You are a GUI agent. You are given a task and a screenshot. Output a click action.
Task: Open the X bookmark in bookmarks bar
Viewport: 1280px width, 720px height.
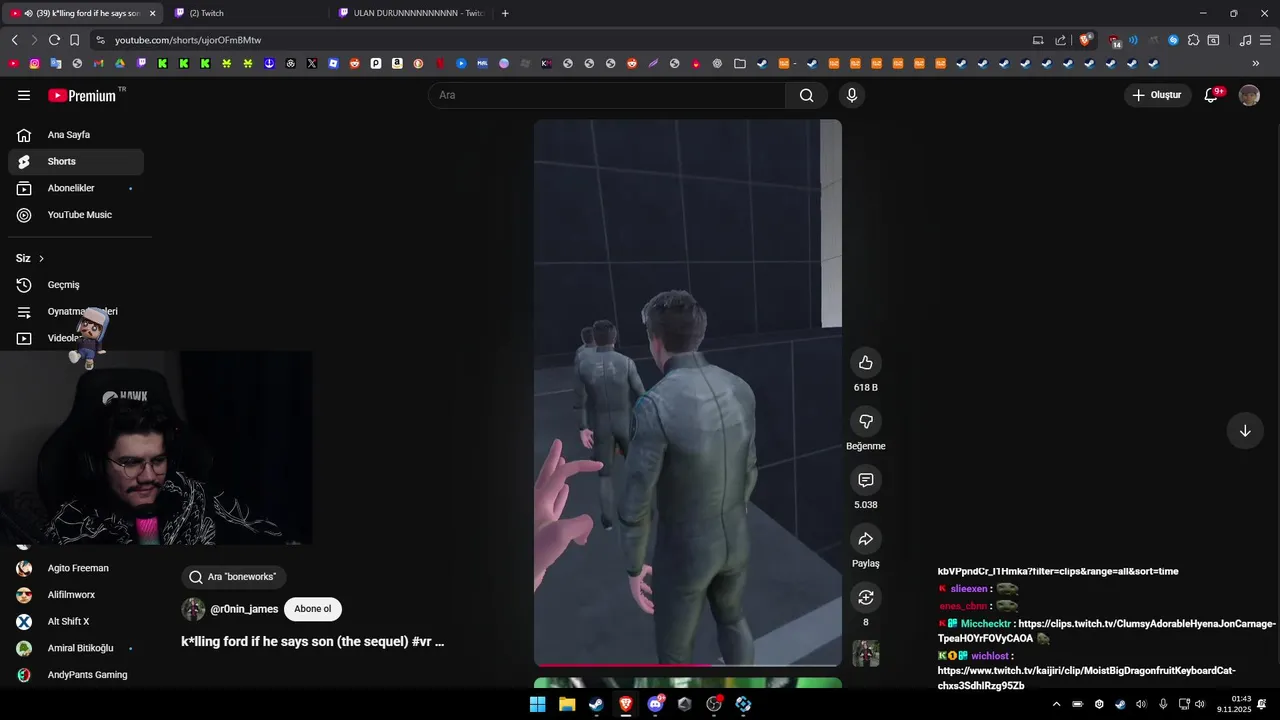click(312, 63)
